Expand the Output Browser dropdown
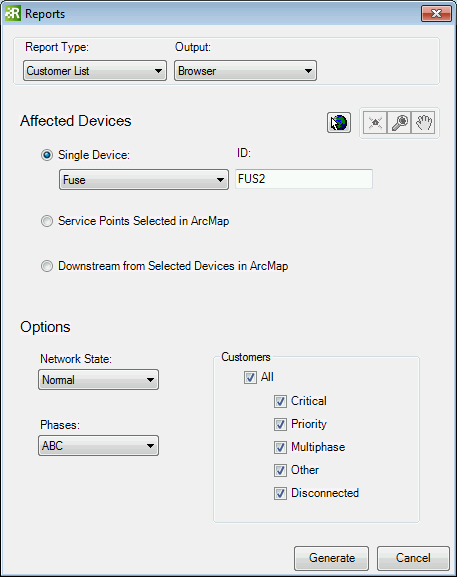 [x=245, y=71]
